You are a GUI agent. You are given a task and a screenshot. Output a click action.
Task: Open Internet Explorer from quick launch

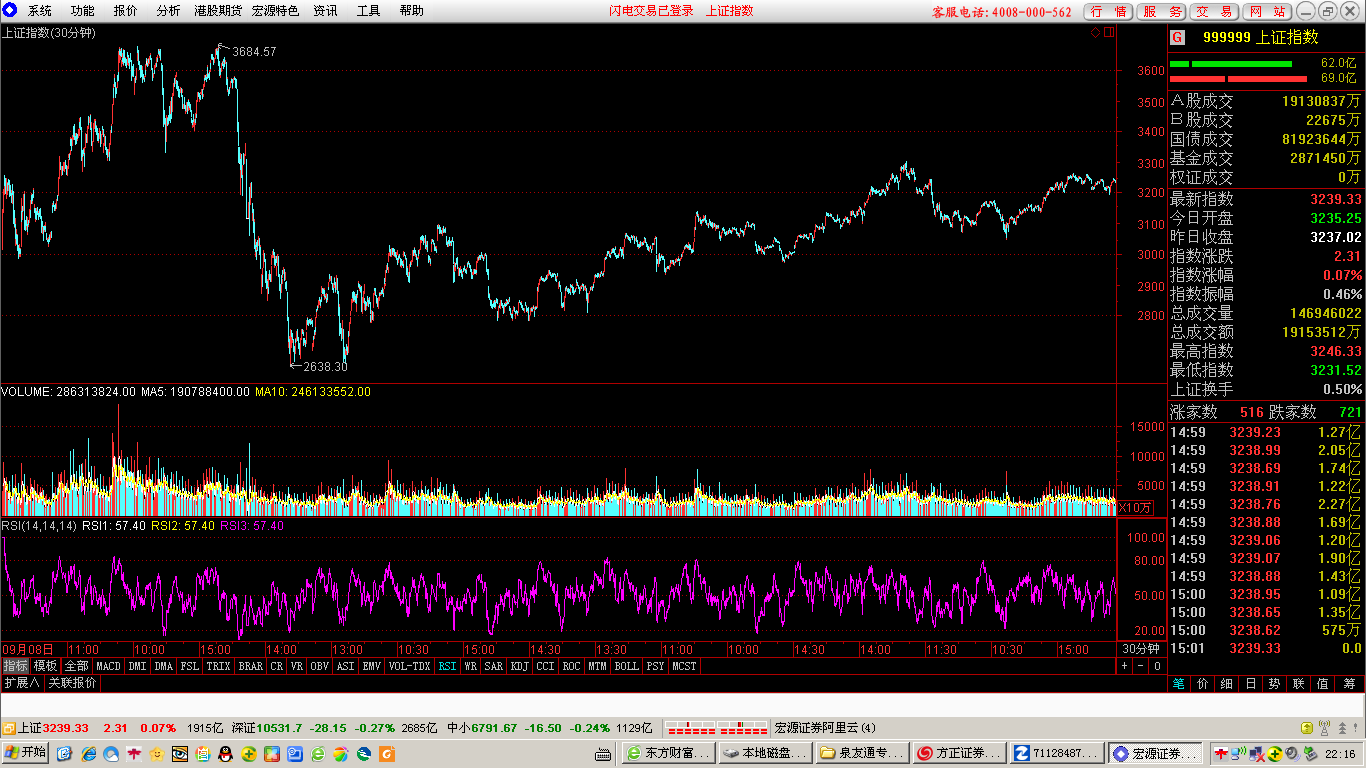click(x=89, y=753)
